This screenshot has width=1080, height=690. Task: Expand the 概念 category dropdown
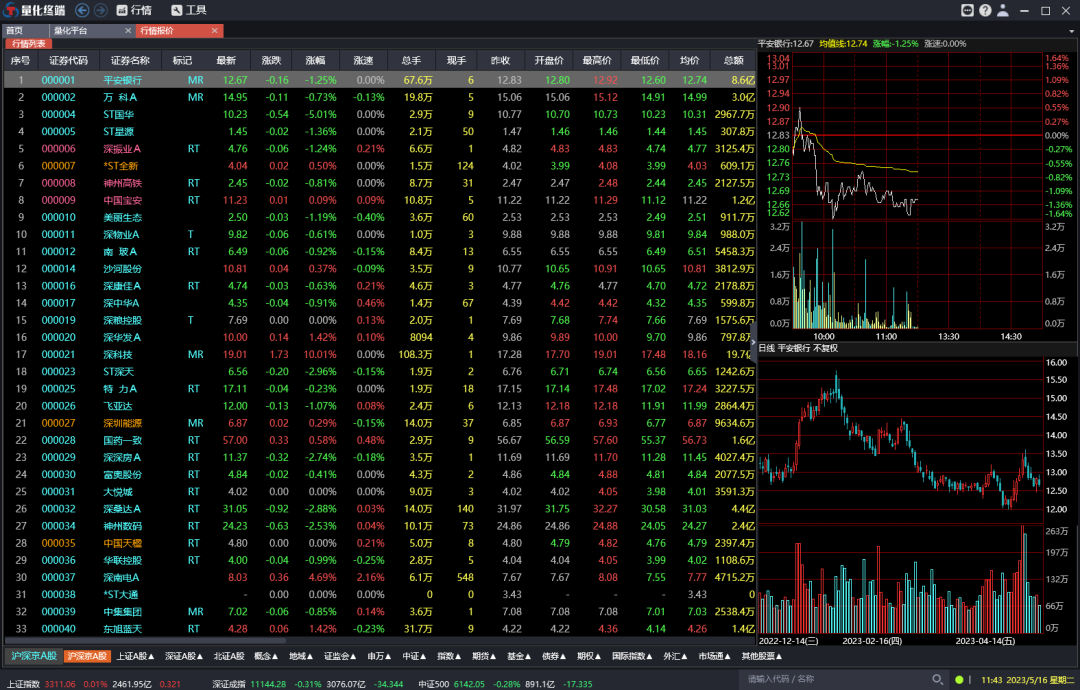(x=267, y=657)
